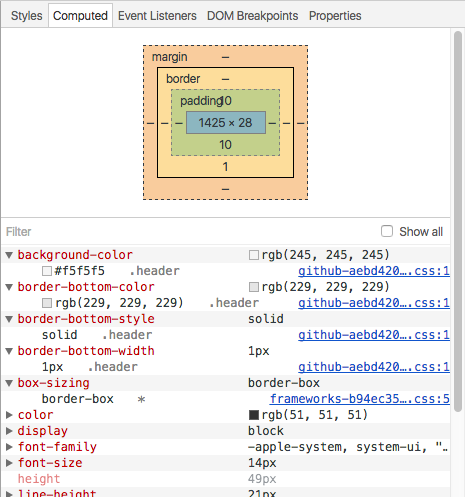Collapse the border-bottom-style property
The image size is (465, 497).
click(x=9, y=319)
